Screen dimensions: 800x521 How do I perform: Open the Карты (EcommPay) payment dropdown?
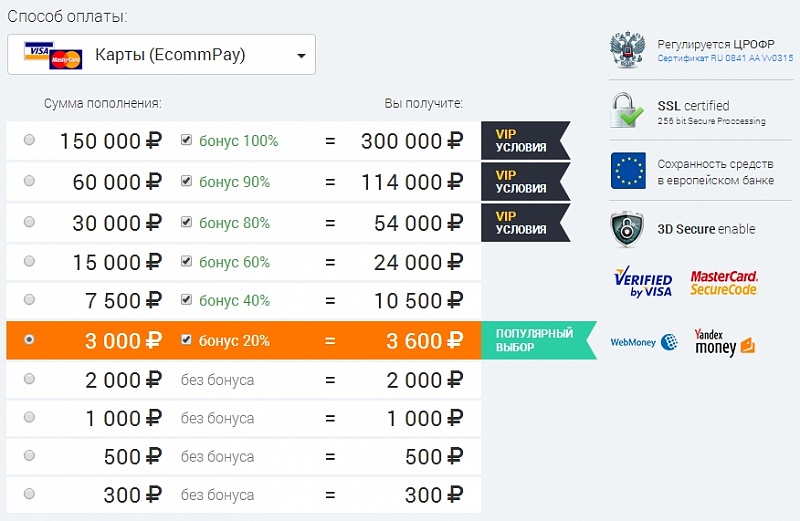pyautogui.click(x=161, y=55)
